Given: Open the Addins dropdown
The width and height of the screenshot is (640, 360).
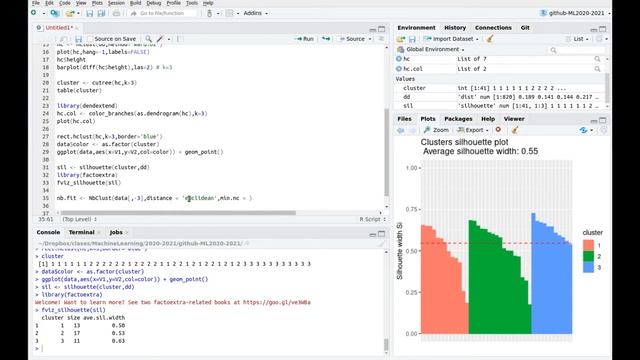Looking at the screenshot, I should pyautogui.click(x=256, y=13).
